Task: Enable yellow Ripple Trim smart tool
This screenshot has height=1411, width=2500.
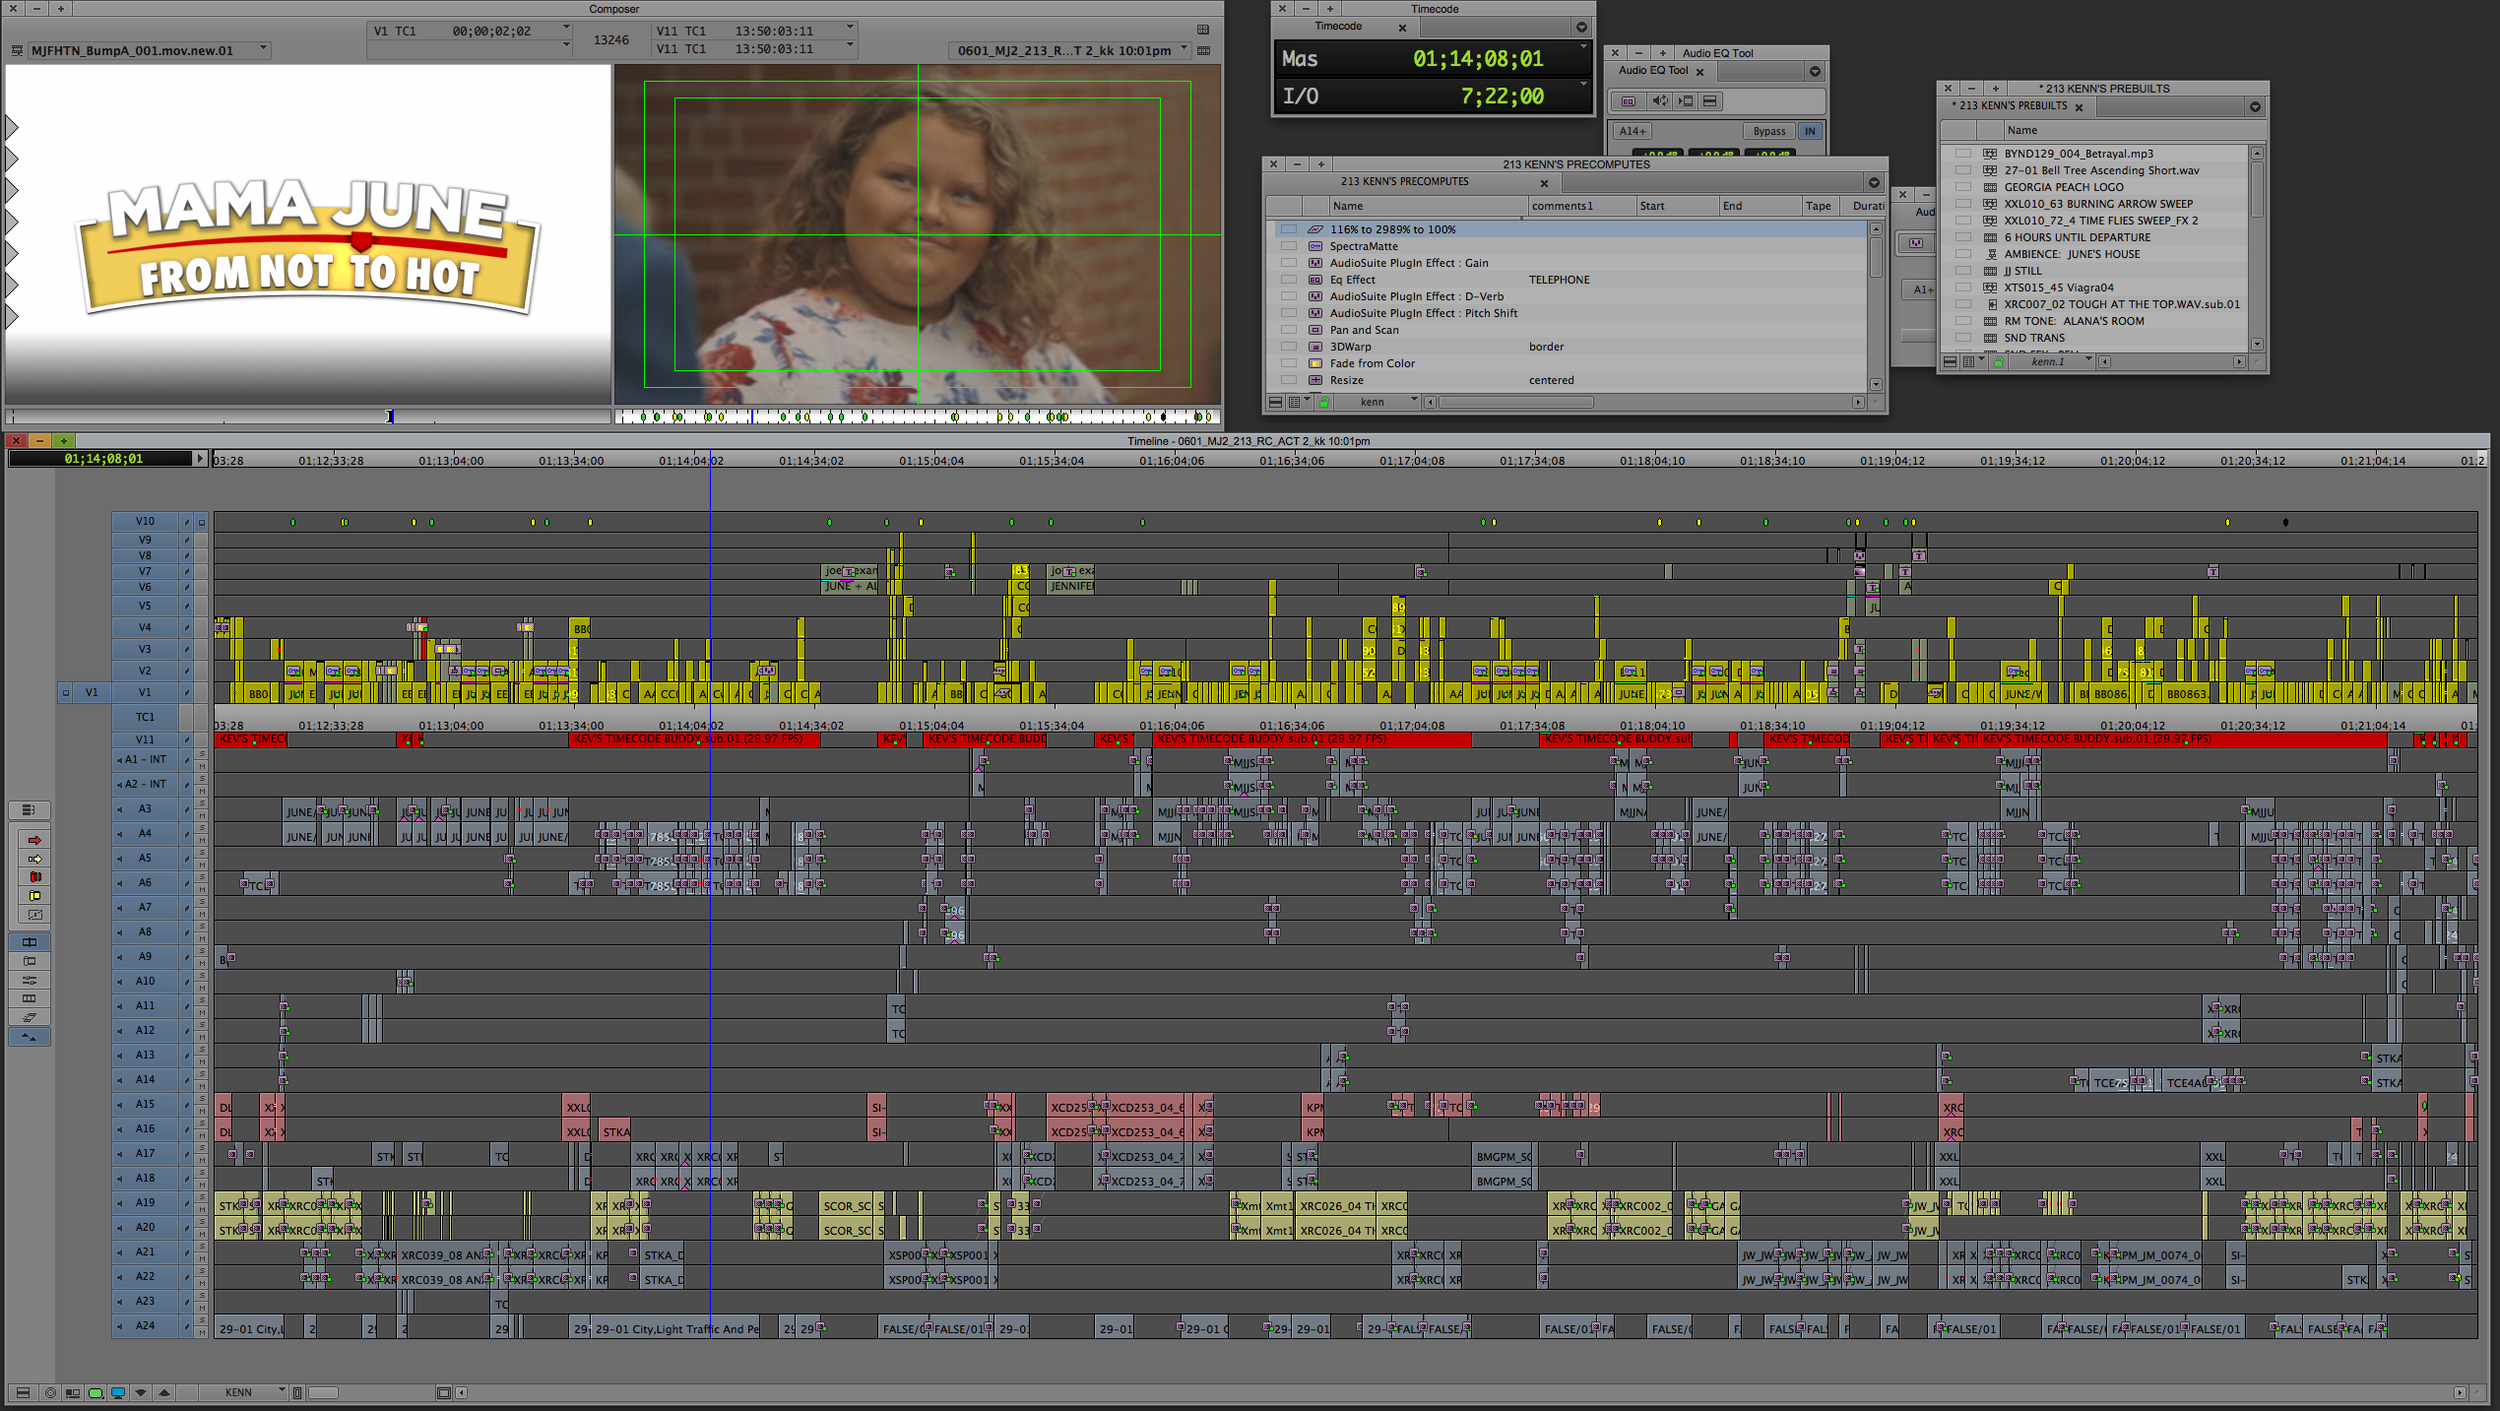Action: pos(34,896)
